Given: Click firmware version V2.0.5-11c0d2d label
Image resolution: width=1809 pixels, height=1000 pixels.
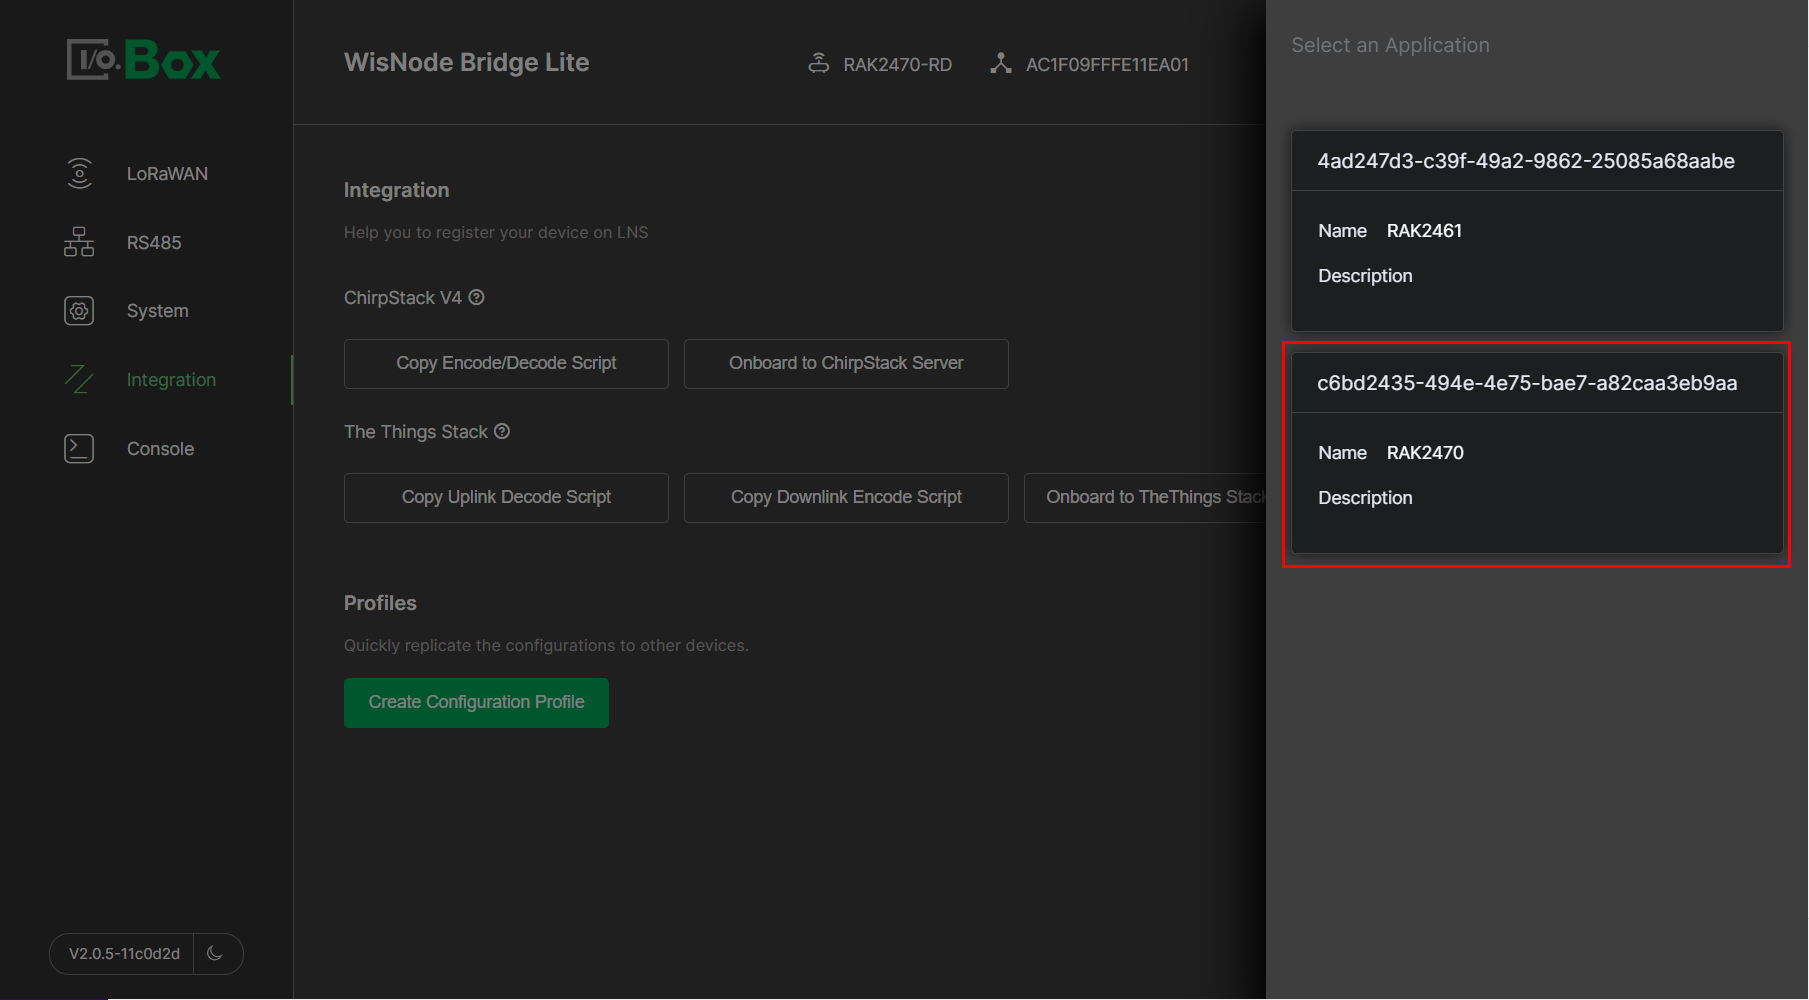Looking at the screenshot, I should coord(124,954).
